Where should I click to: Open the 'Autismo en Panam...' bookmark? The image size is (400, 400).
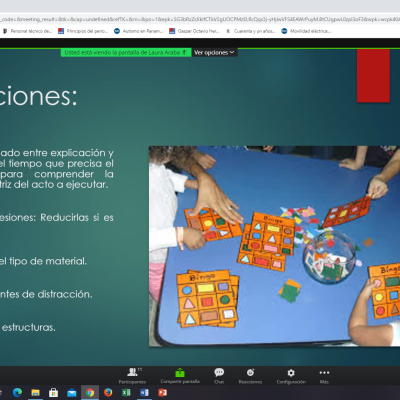139,31
